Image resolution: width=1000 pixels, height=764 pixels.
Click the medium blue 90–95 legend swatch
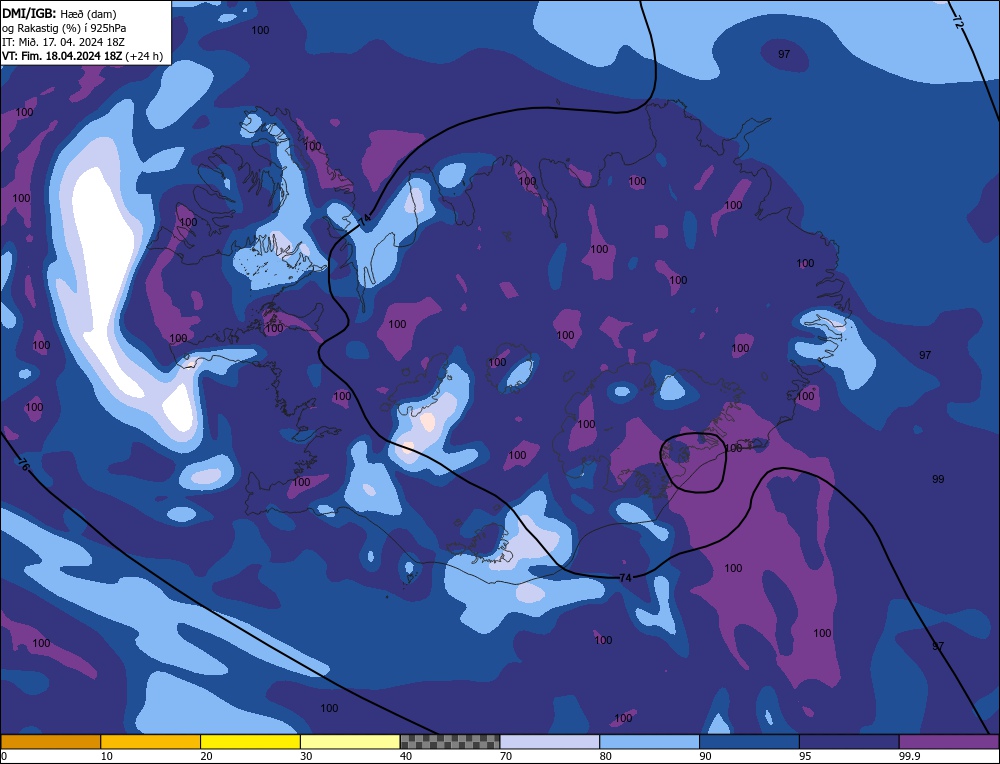click(749, 742)
